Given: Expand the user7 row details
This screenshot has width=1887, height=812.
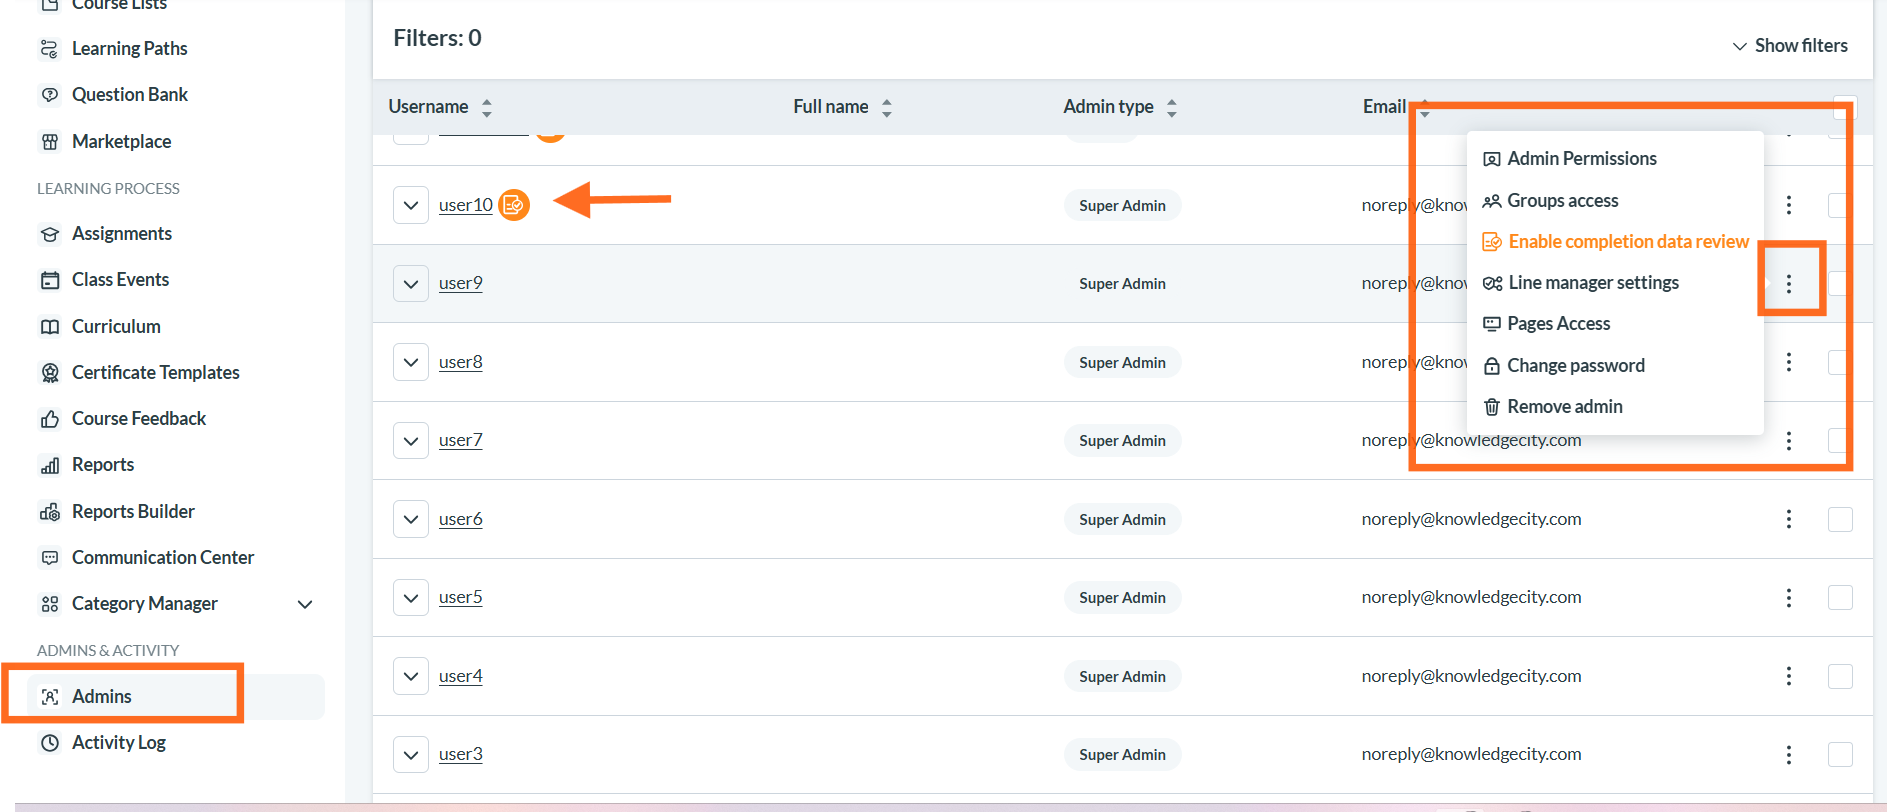Looking at the screenshot, I should coord(411,440).
